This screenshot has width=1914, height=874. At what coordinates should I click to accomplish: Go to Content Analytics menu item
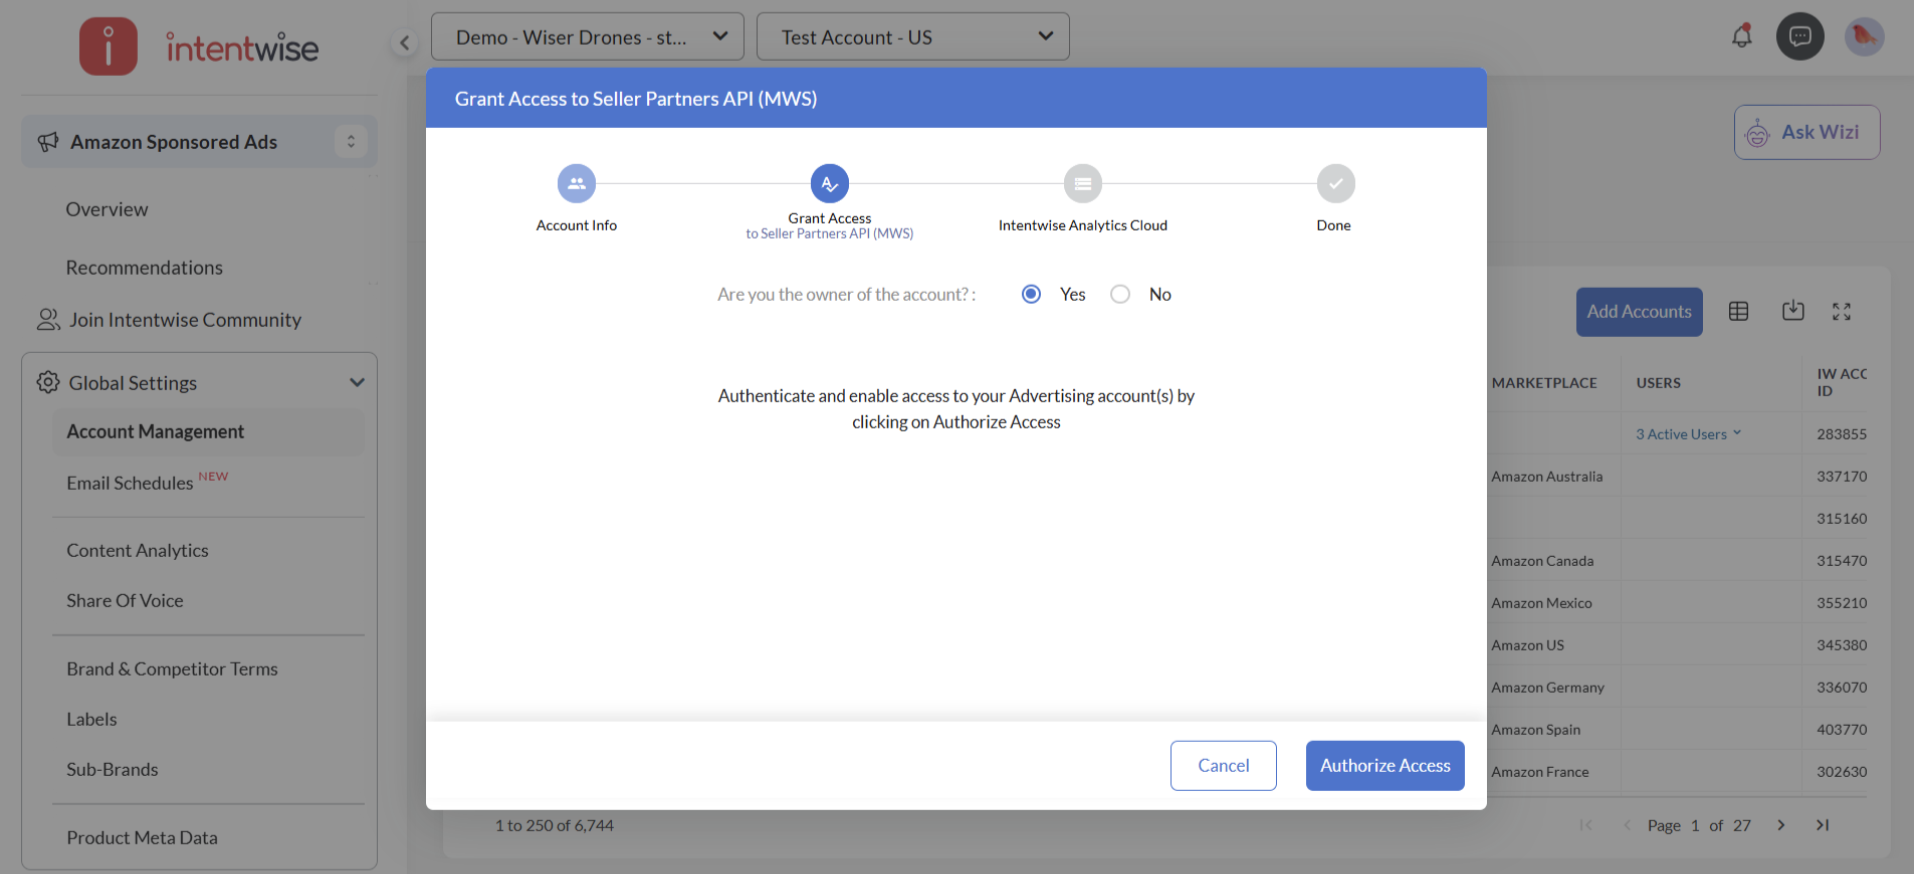137,551
